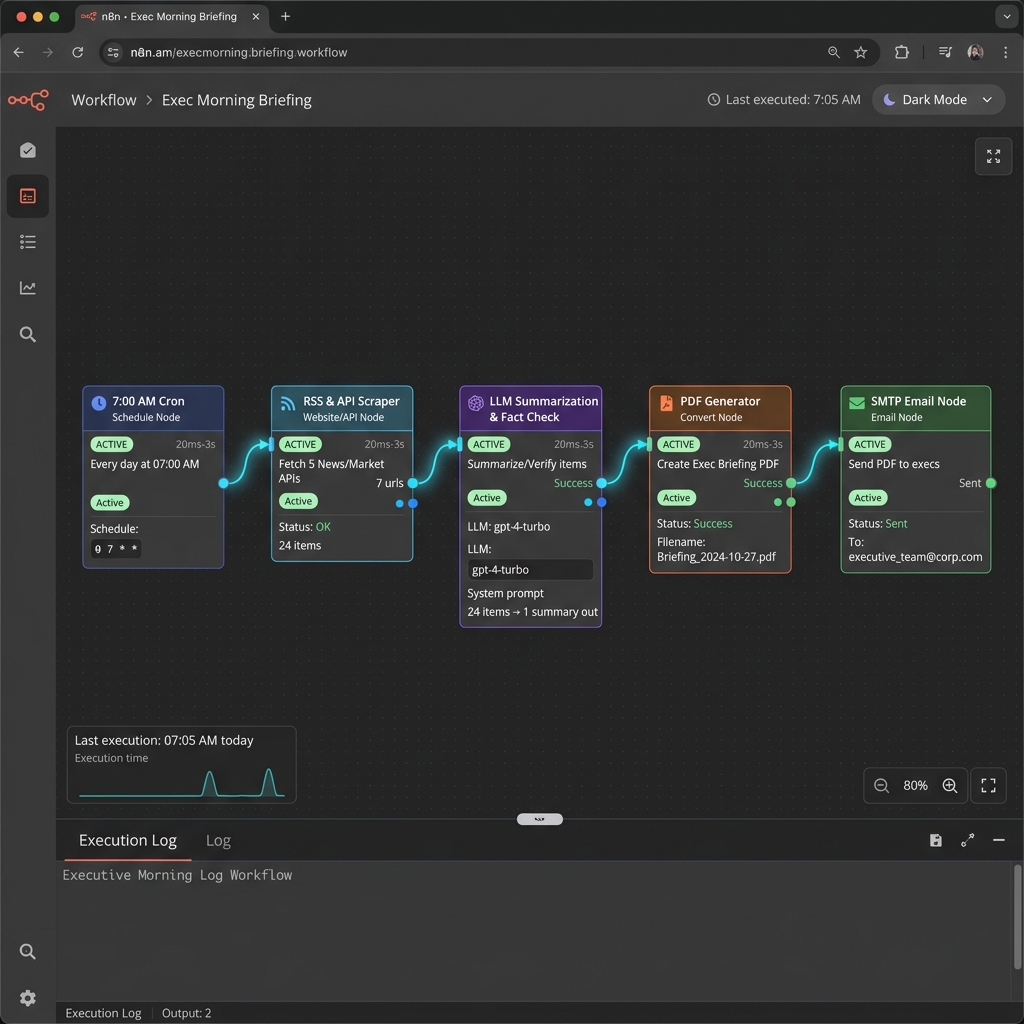Click the execution log scrollbar

[1017, 917]
